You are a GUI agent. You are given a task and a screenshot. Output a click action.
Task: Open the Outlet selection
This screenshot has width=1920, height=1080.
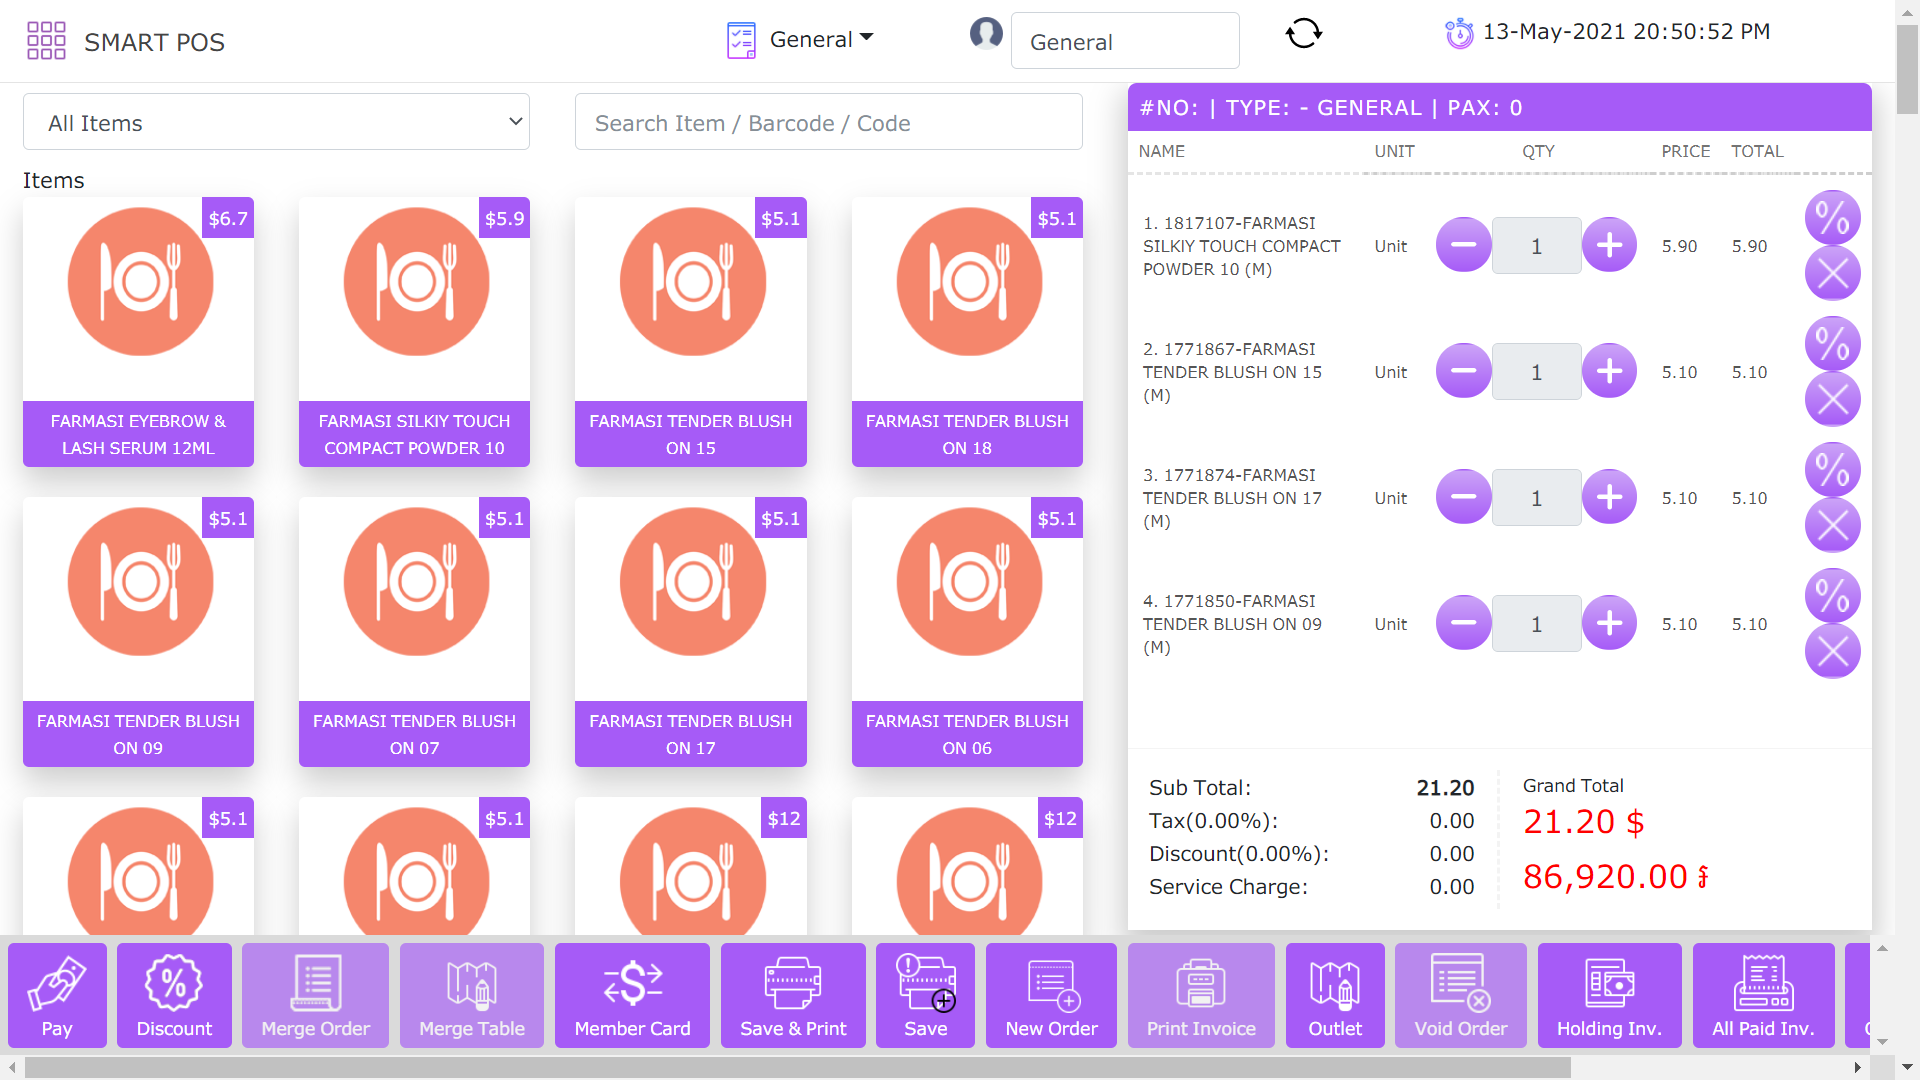point(1335,995)
